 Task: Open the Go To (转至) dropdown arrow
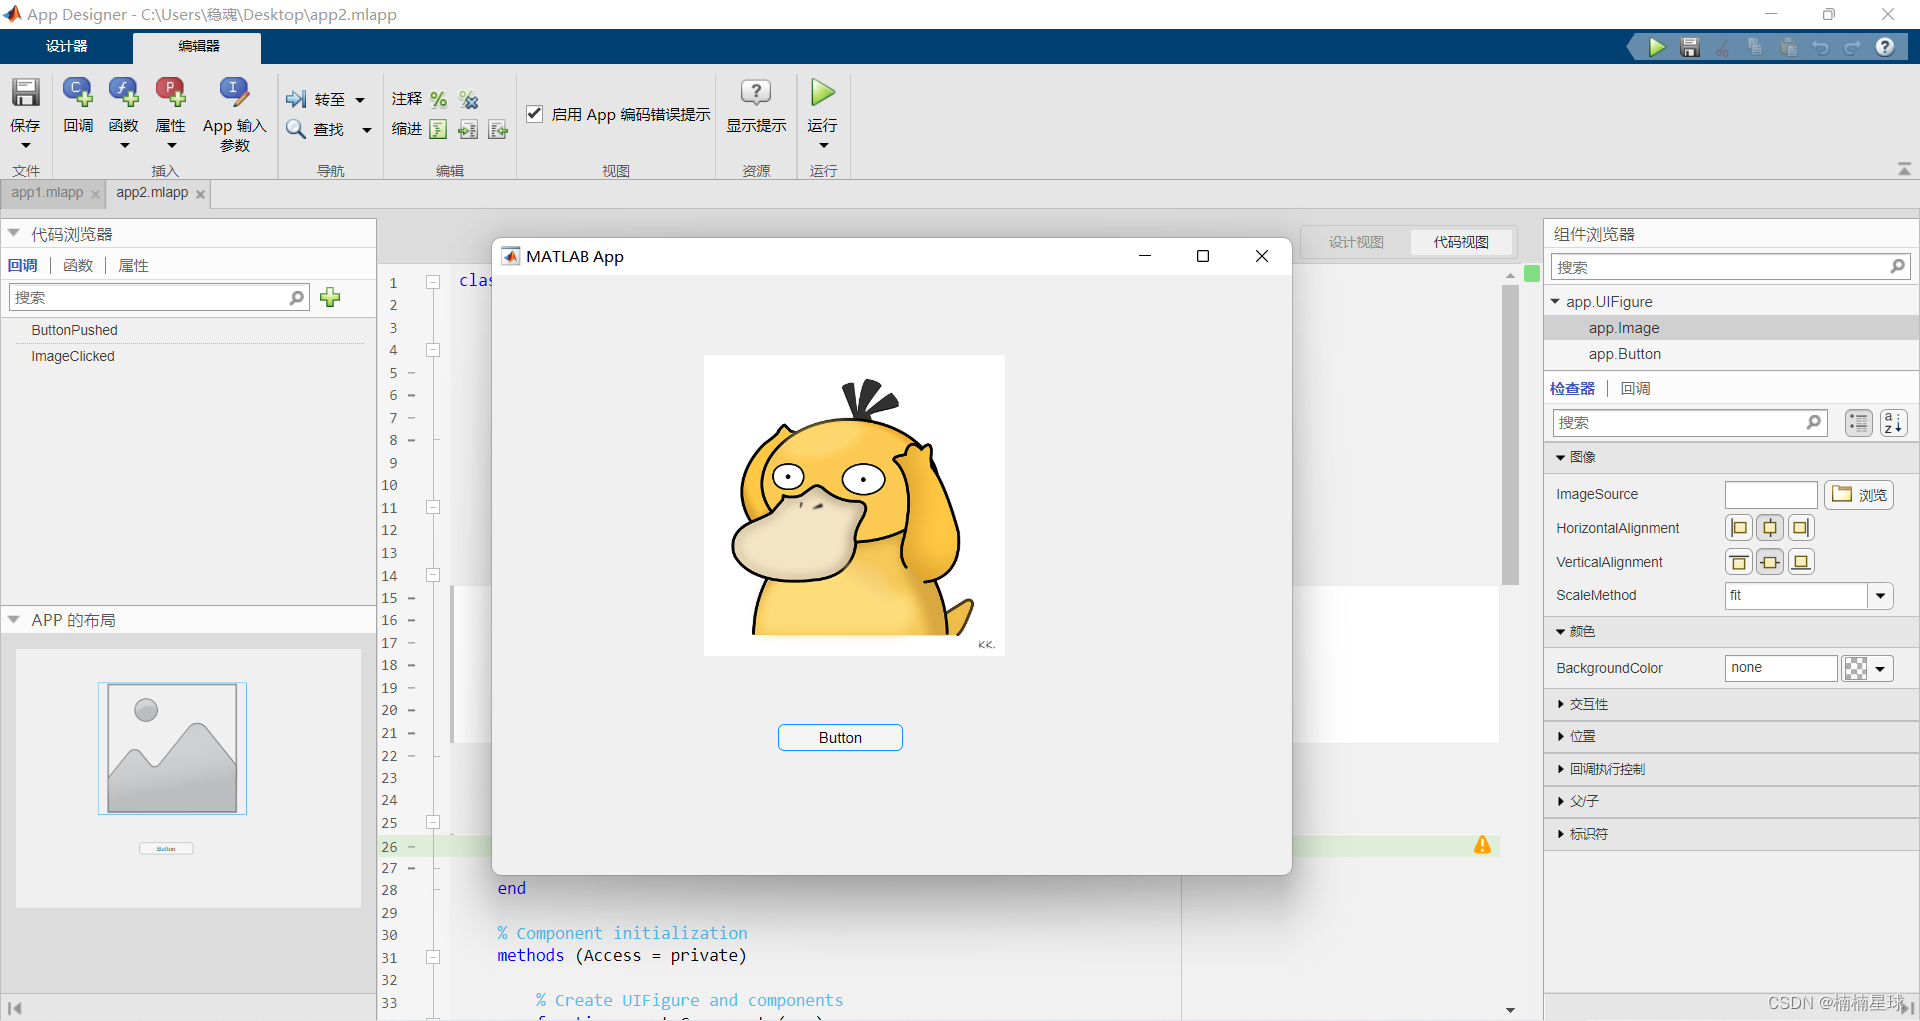point(360,100)
